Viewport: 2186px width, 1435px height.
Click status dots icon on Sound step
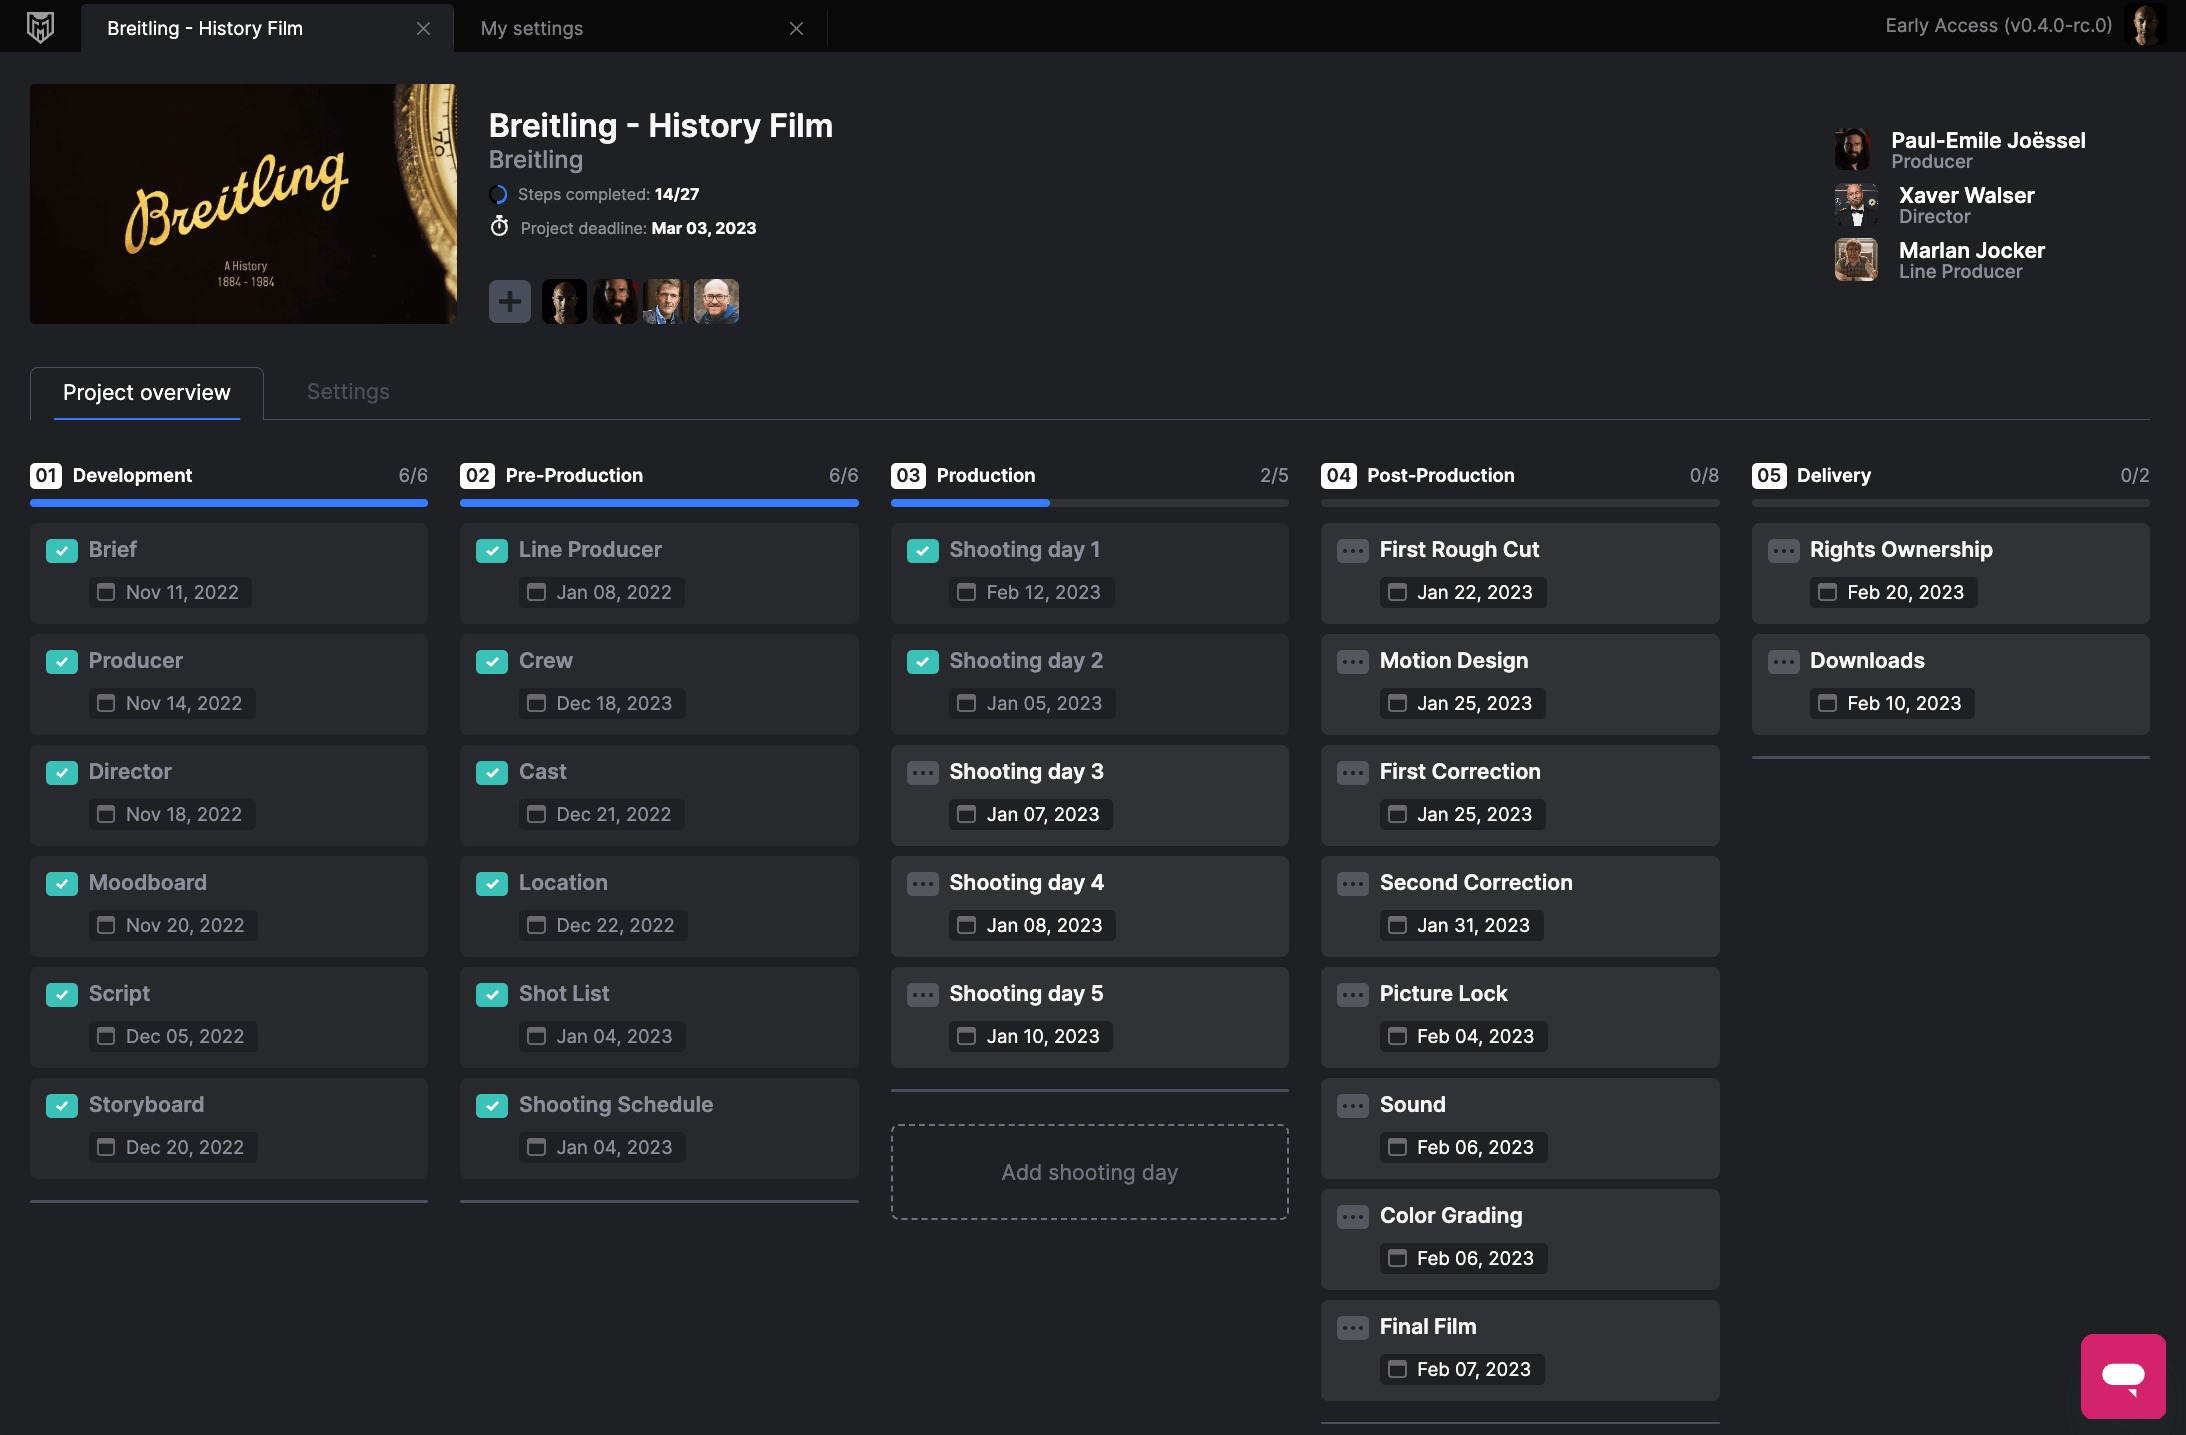[x=1353, y=1106]
